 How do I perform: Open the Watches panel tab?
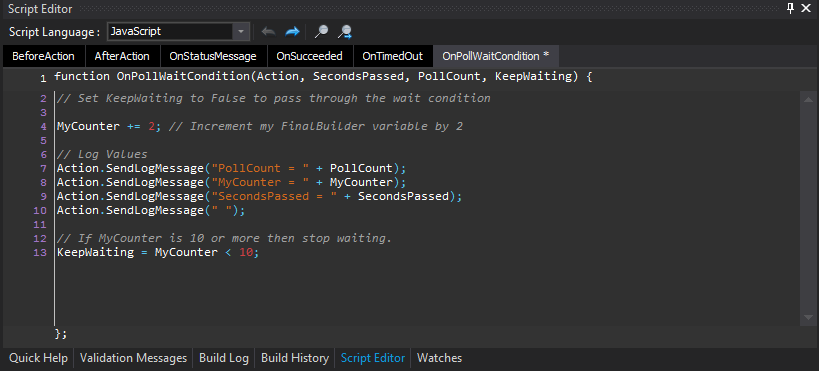click(439, 358)
